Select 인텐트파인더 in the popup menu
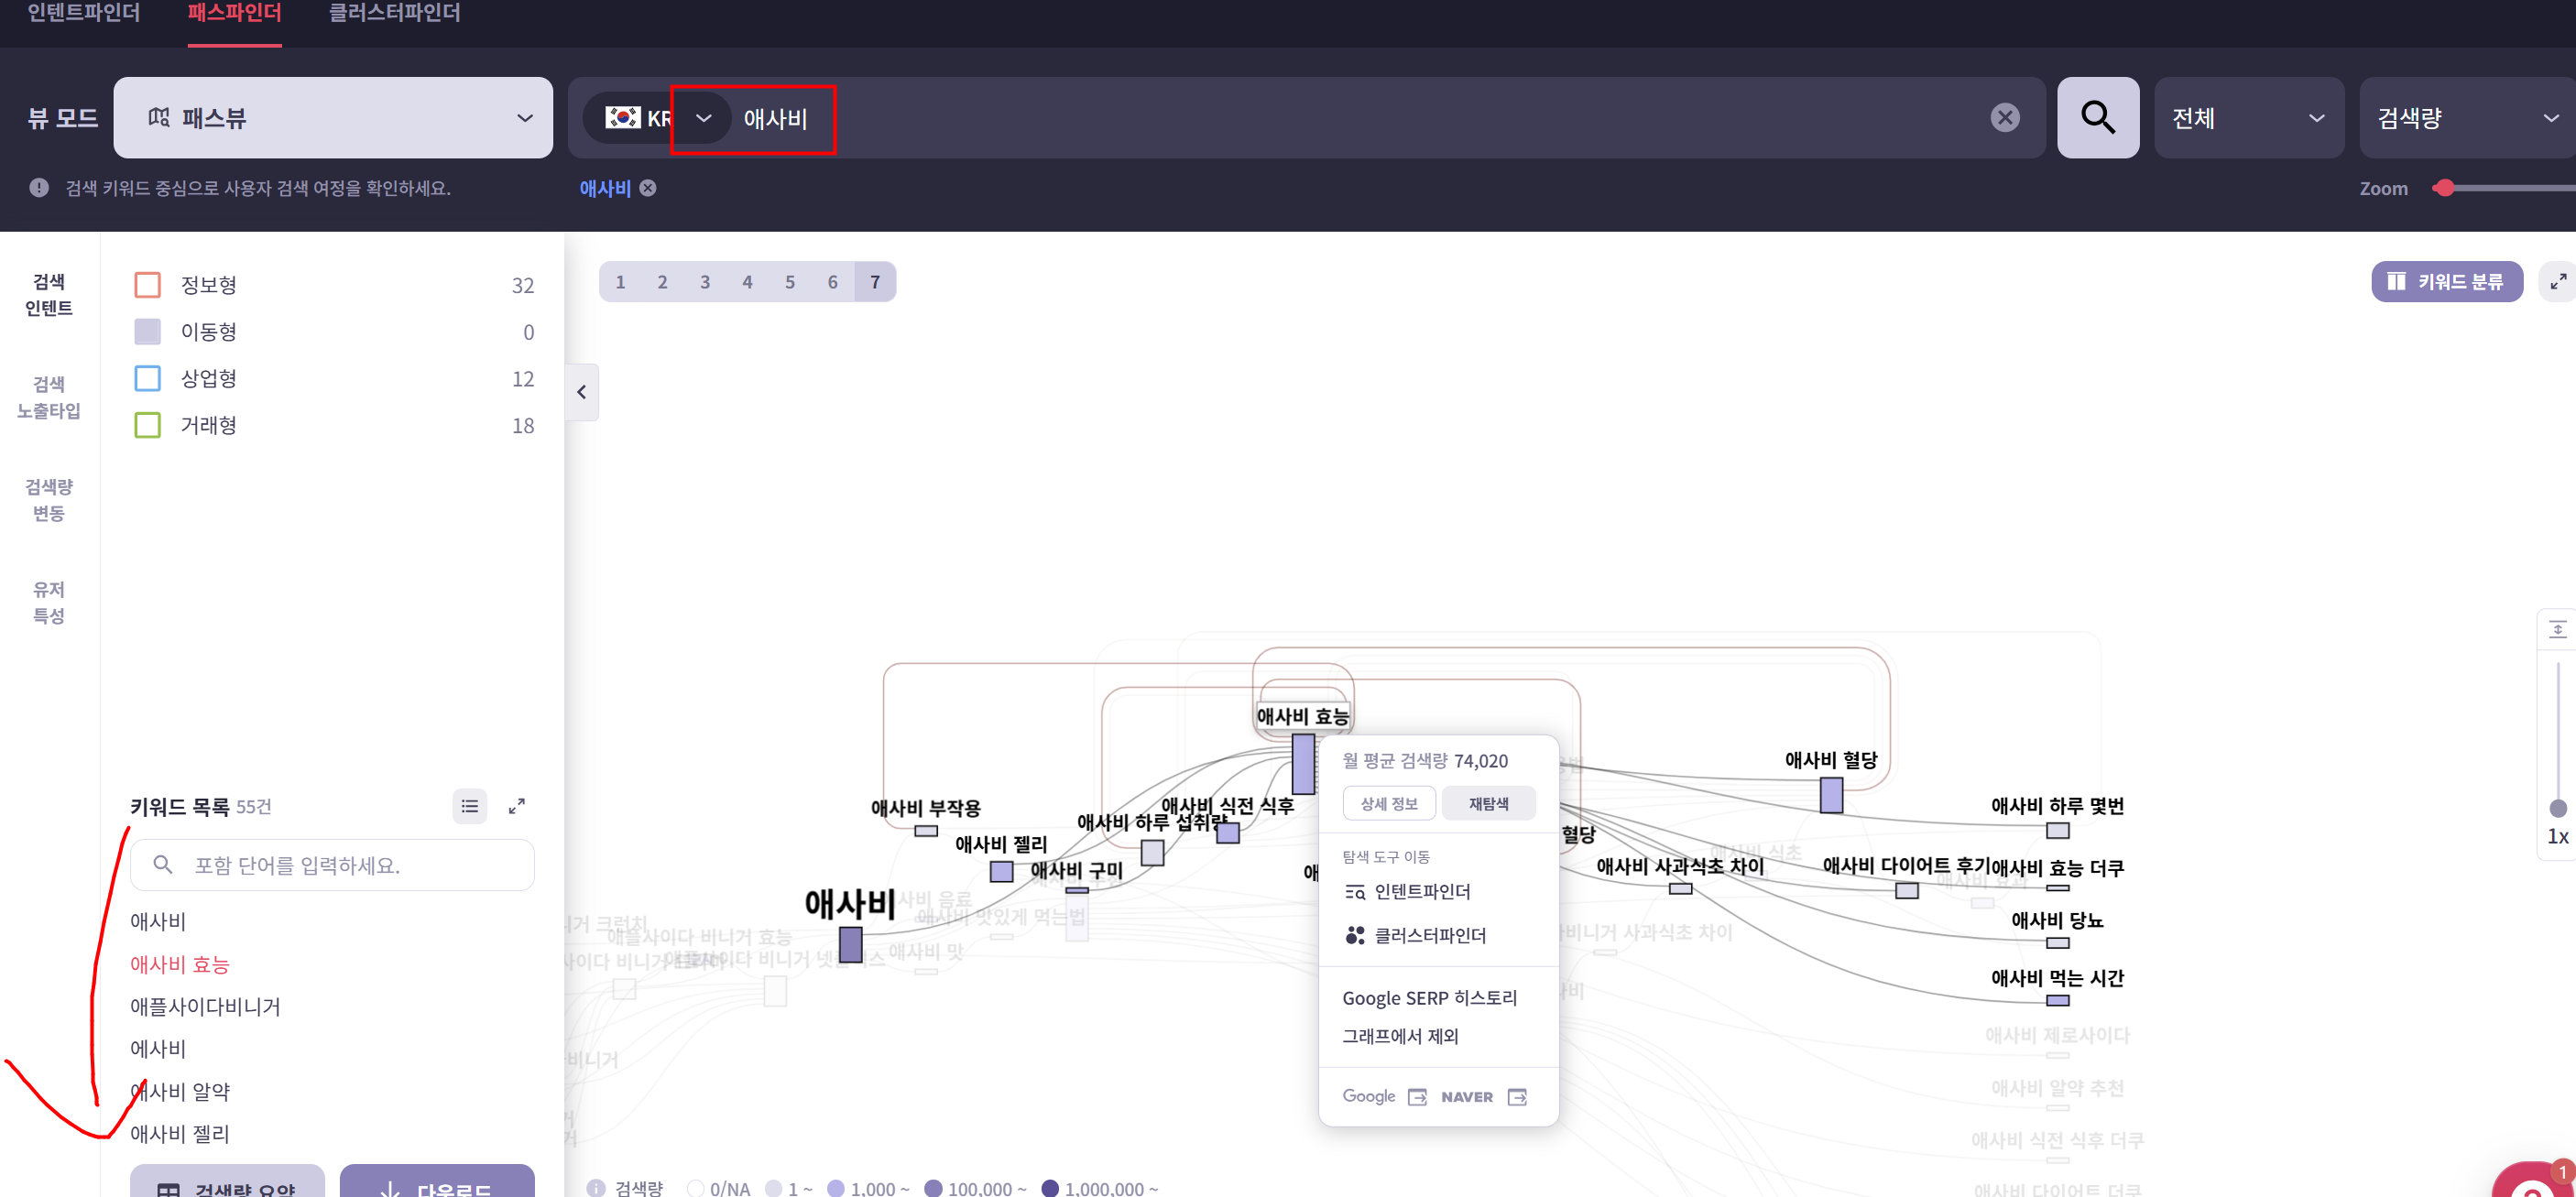Image resolution: width=2576 pixels, height=1197 pixels. 1420,891
